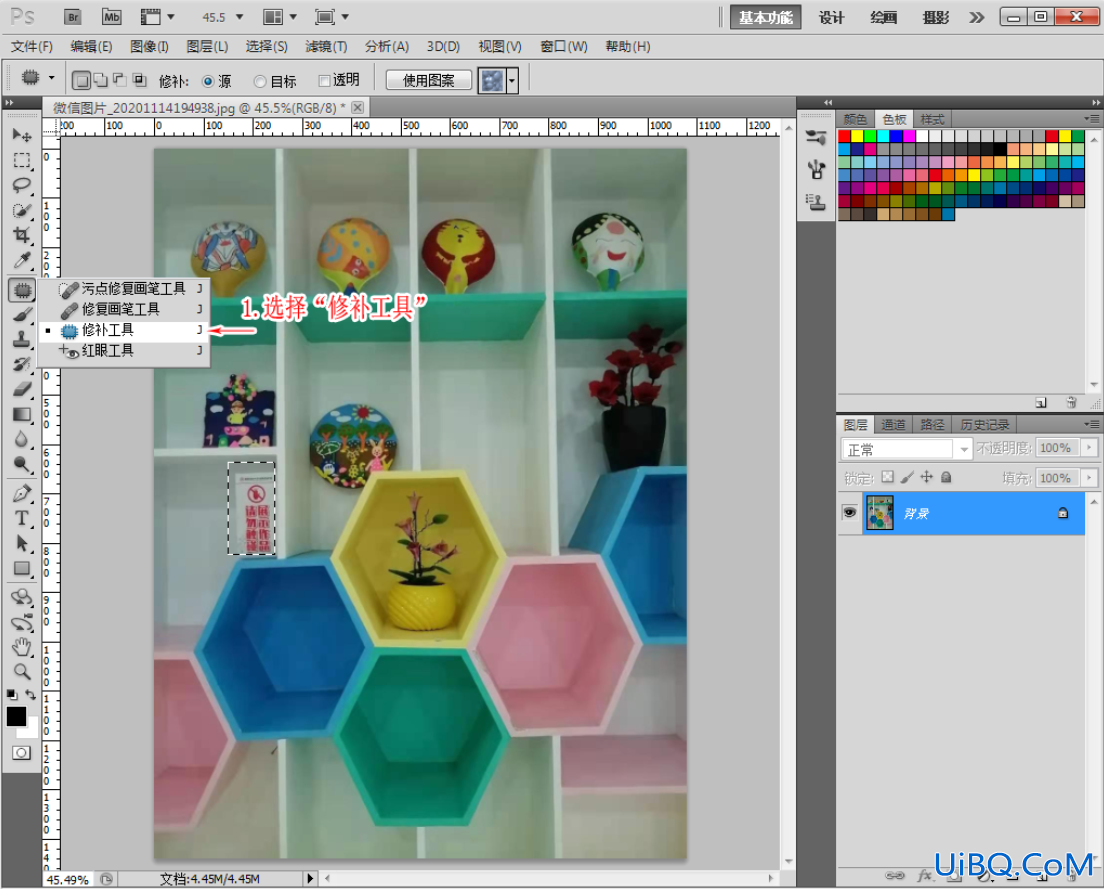Select the Crop tool

tap(22, 235)
